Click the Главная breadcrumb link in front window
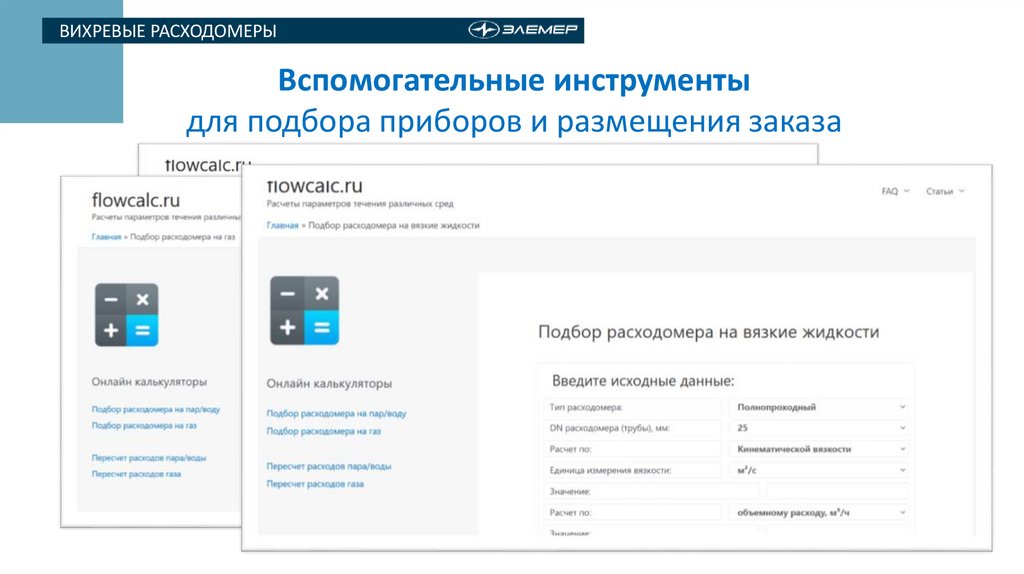1024x574 pixels. 282,225
